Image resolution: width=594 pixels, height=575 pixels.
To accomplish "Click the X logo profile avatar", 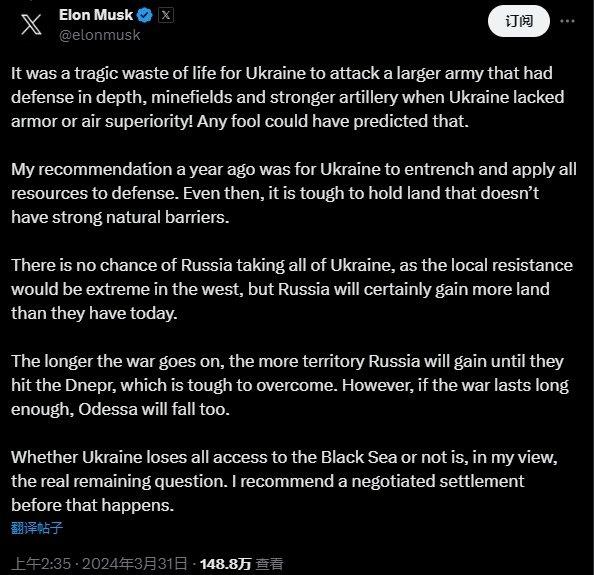I will tap(31, 24).
